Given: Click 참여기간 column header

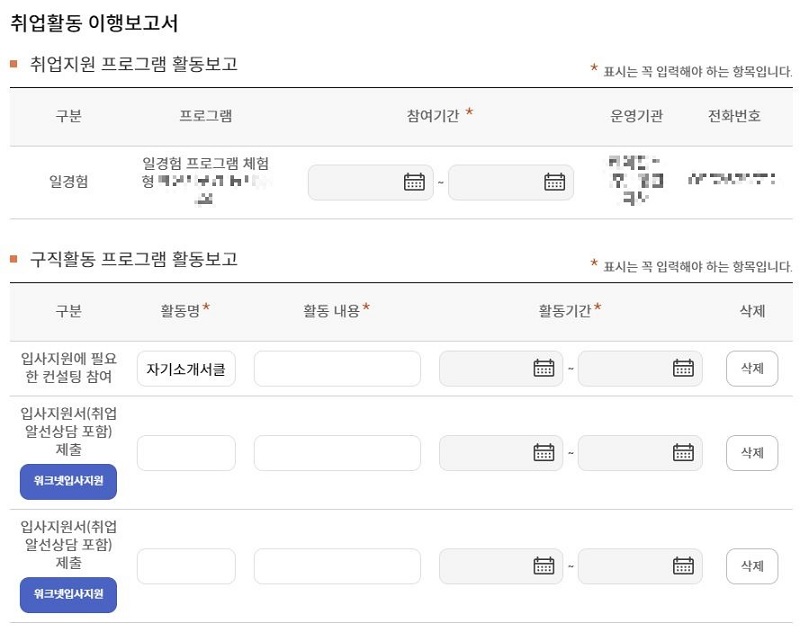Looking at the screenshot, I should click(x=433, y=116).
